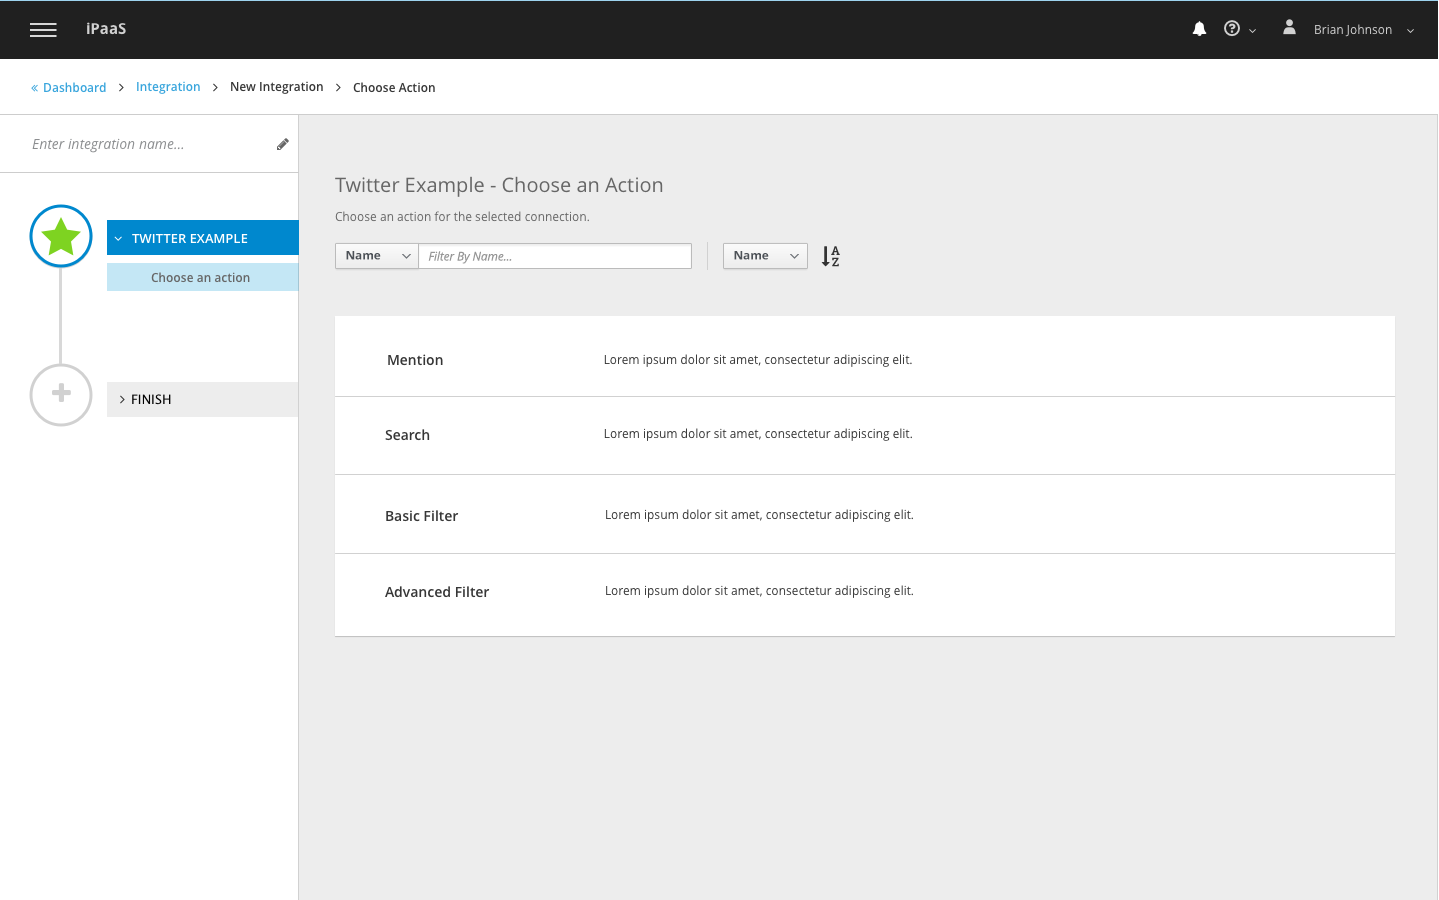Image resolution: width=1439 pixels, height=900 pixels.
Task: Click the Enter integration name field
Action: (150, 144)
